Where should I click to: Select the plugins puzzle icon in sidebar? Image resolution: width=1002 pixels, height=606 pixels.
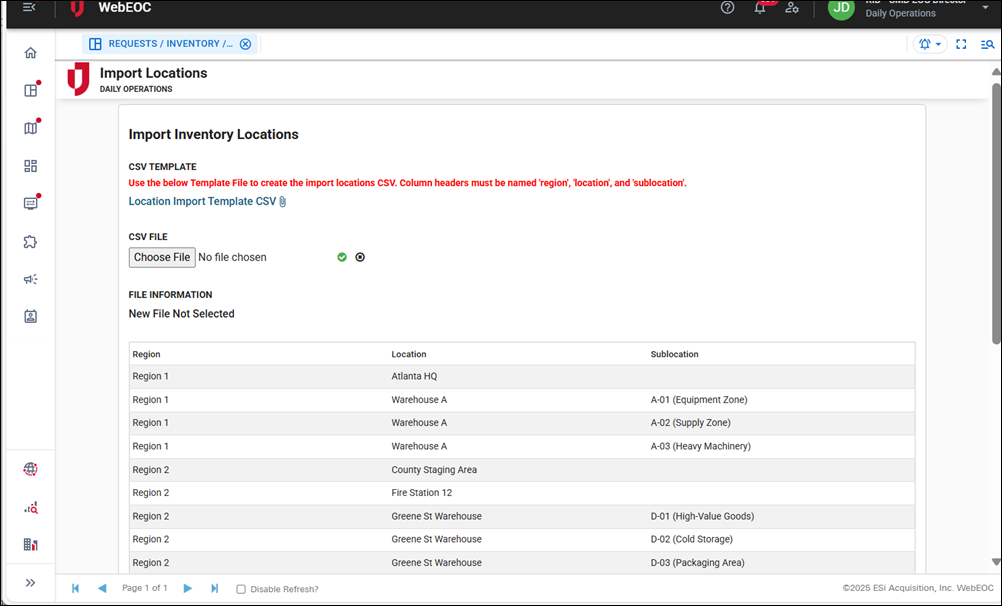[30, 241]
